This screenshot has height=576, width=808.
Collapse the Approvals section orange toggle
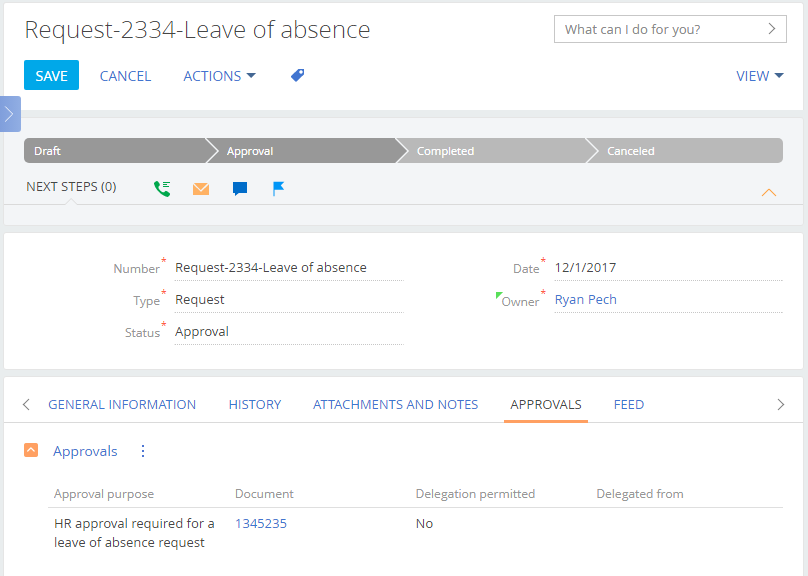(x=31, y=450)
